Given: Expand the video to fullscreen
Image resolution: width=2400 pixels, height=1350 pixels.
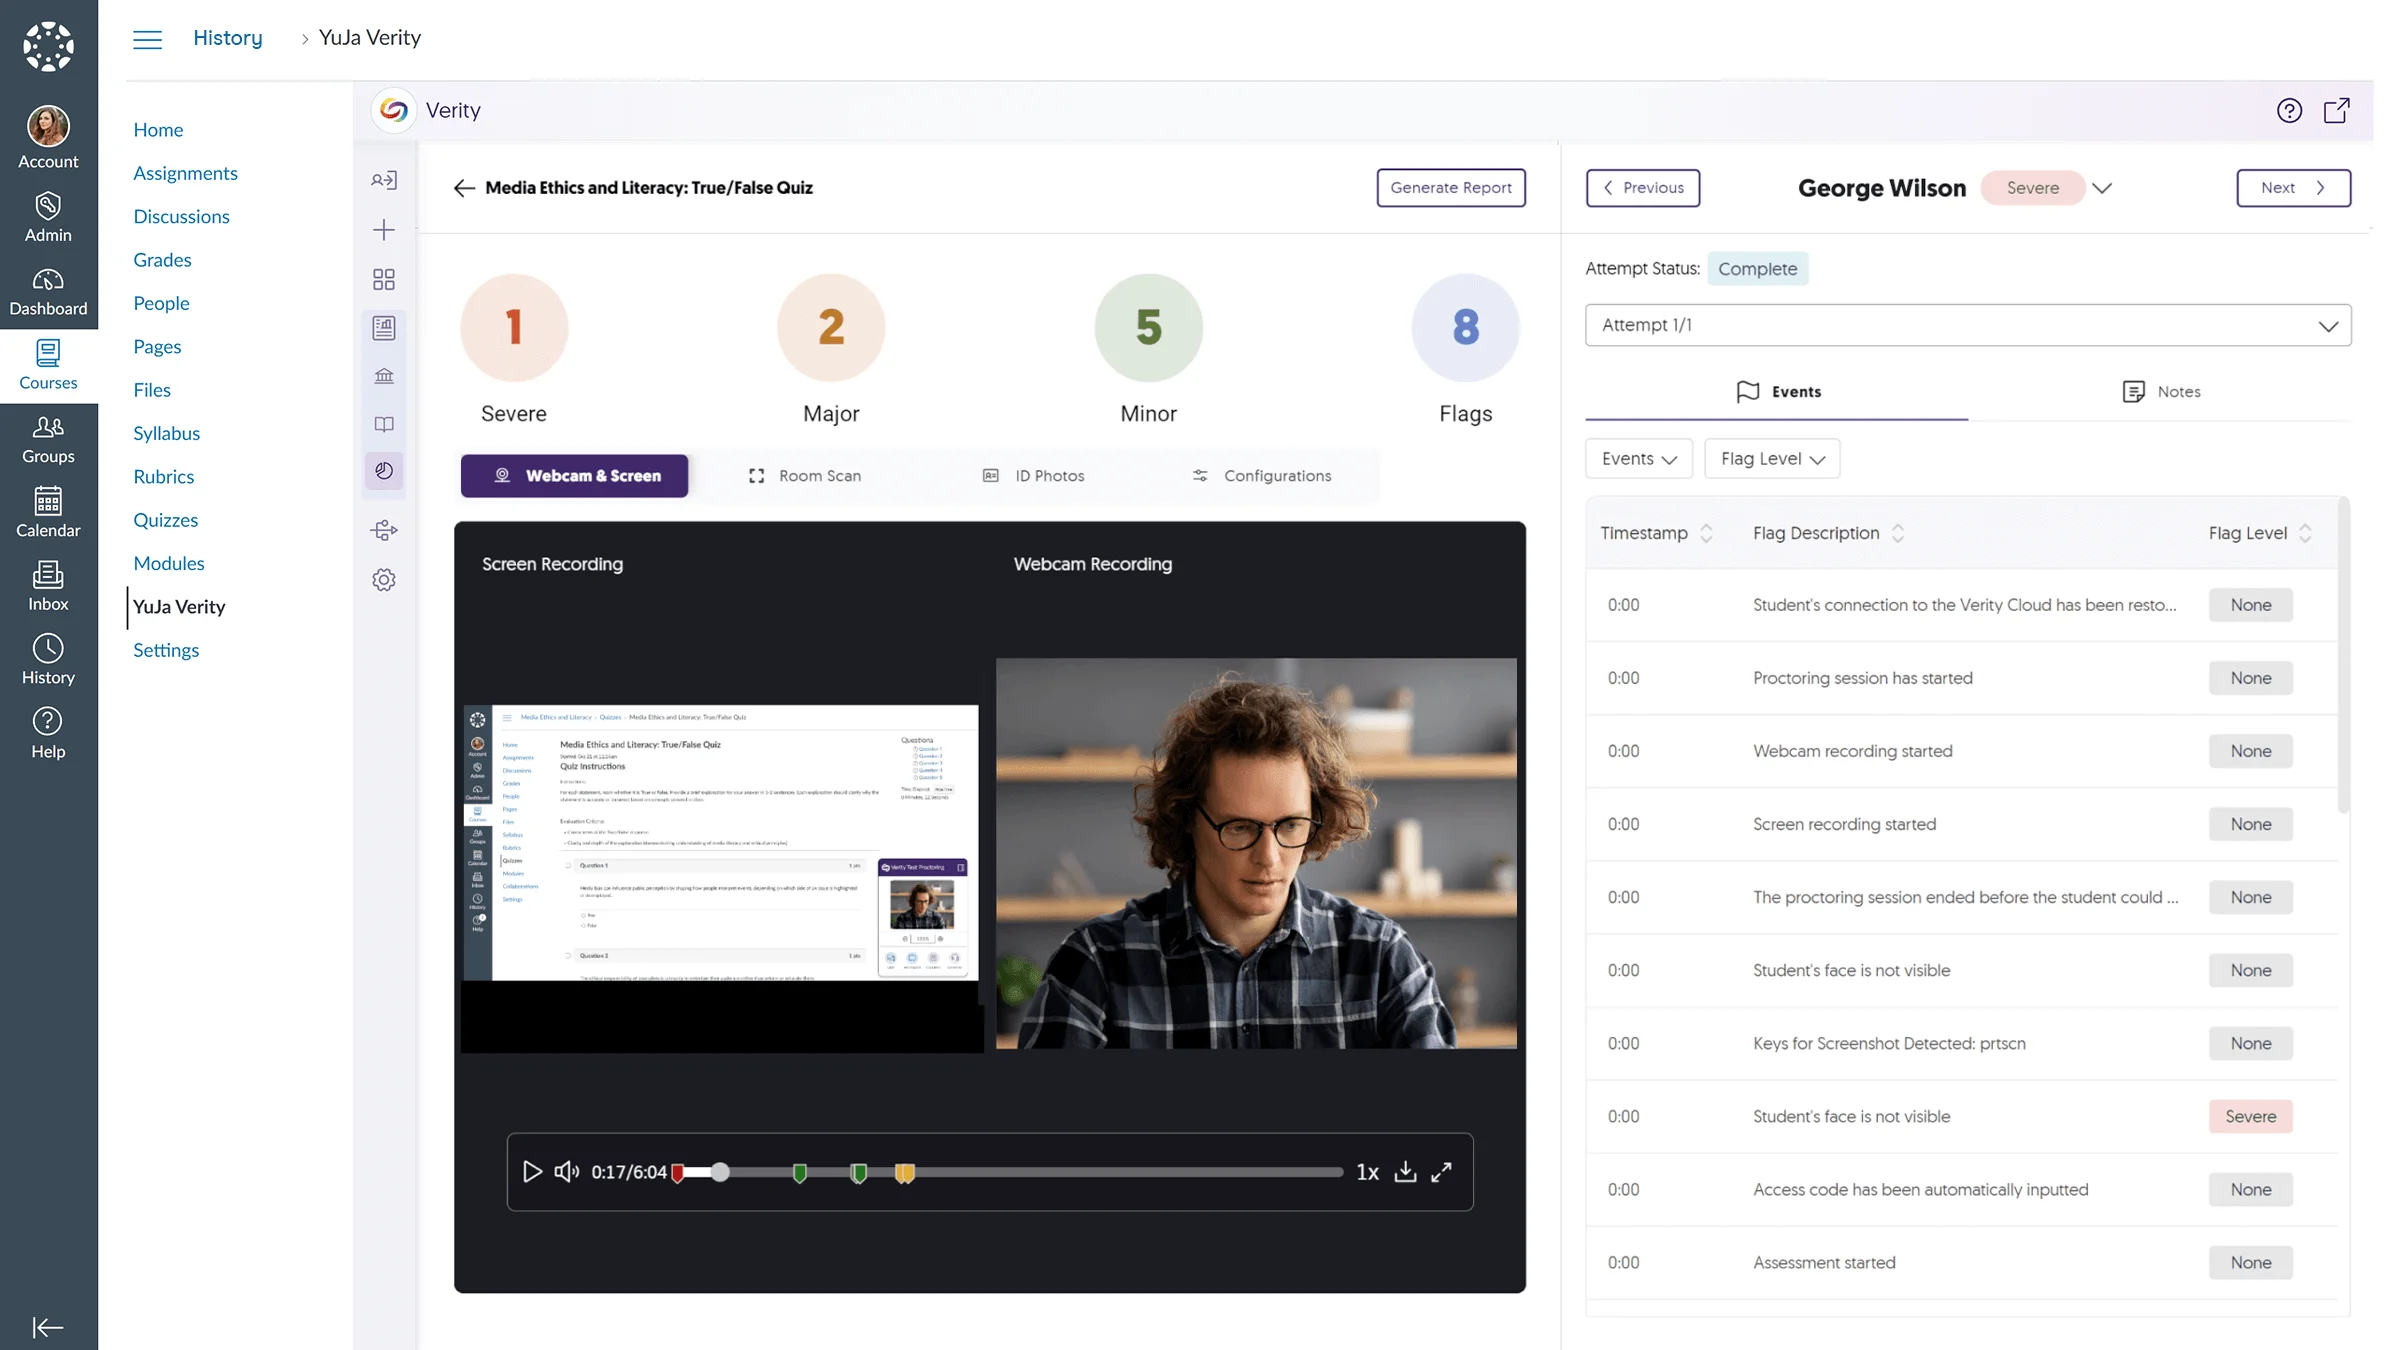Looking at the screenshot, I should pos(1441,1172).
